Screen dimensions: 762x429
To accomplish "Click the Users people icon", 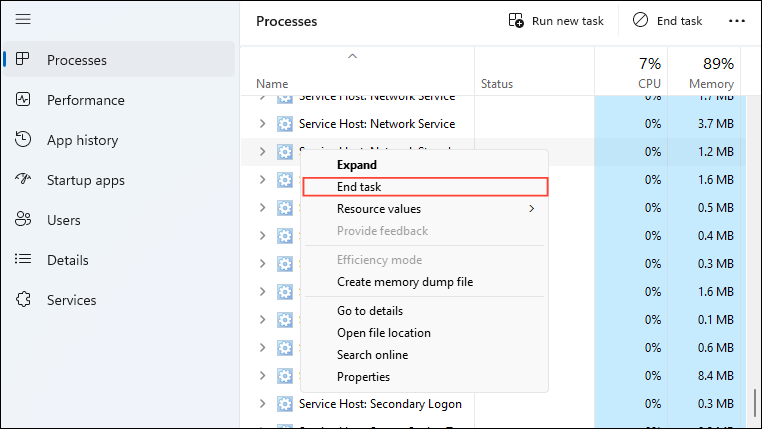I will click(23, 220).
